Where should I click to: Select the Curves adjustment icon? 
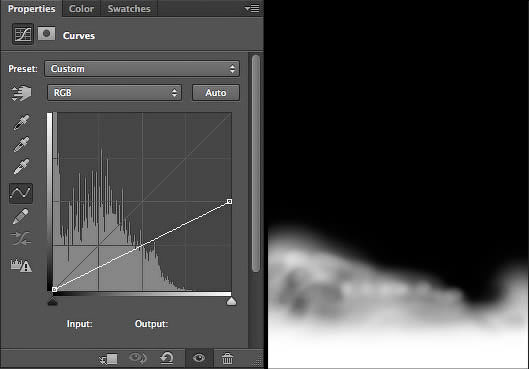point(23,34)
